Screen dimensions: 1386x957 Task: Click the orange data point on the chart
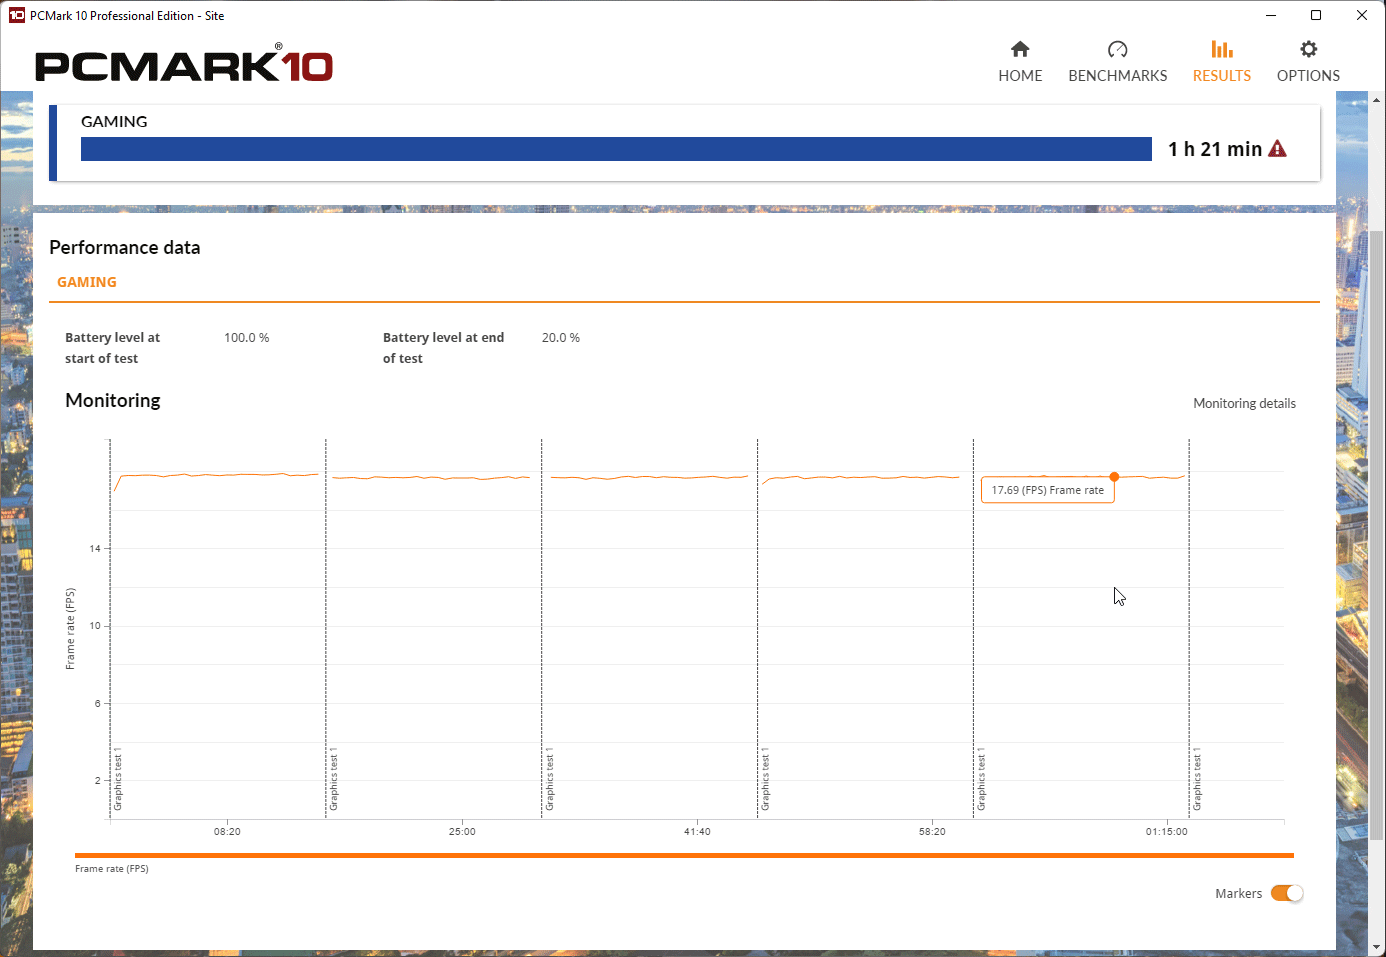(x=1114, y=477)
